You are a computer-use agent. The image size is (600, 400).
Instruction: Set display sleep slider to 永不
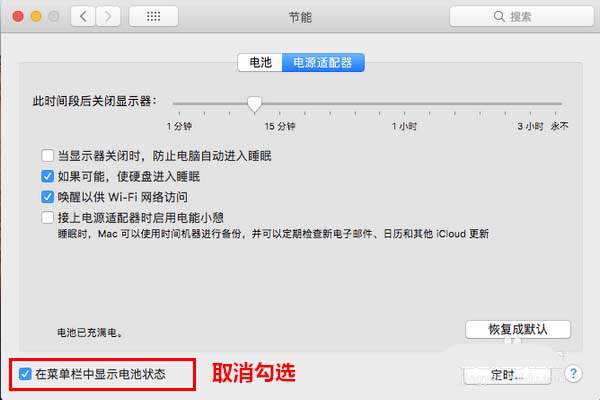[555, 103]
